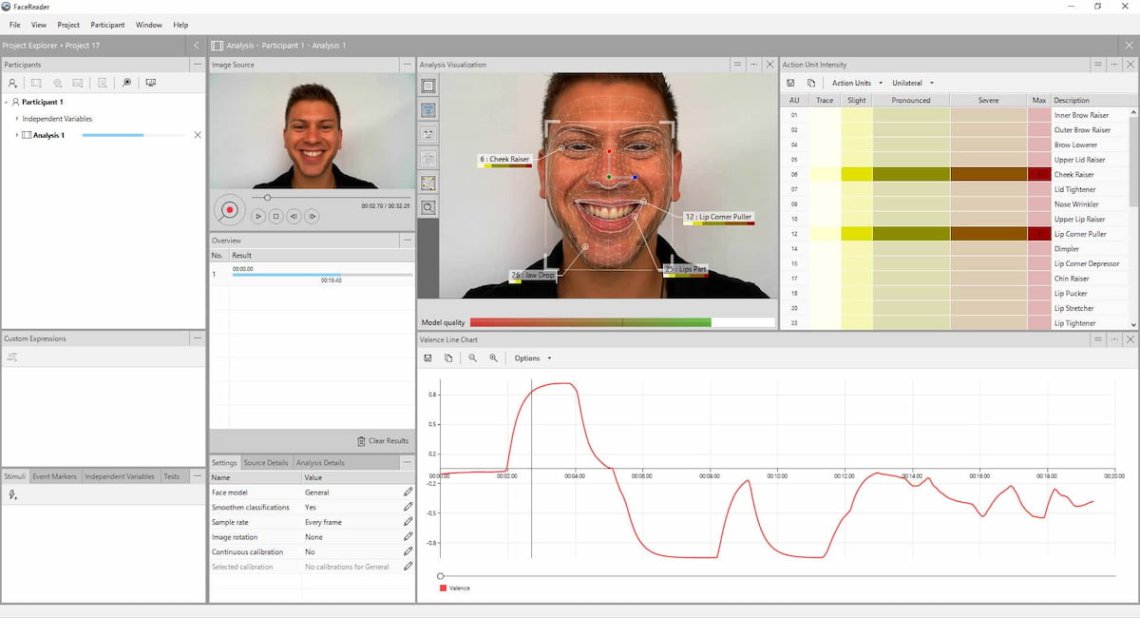Click the video position slider handle
Screen dimensions: 1140x618
pyautogui.click(x=267, y=197)
